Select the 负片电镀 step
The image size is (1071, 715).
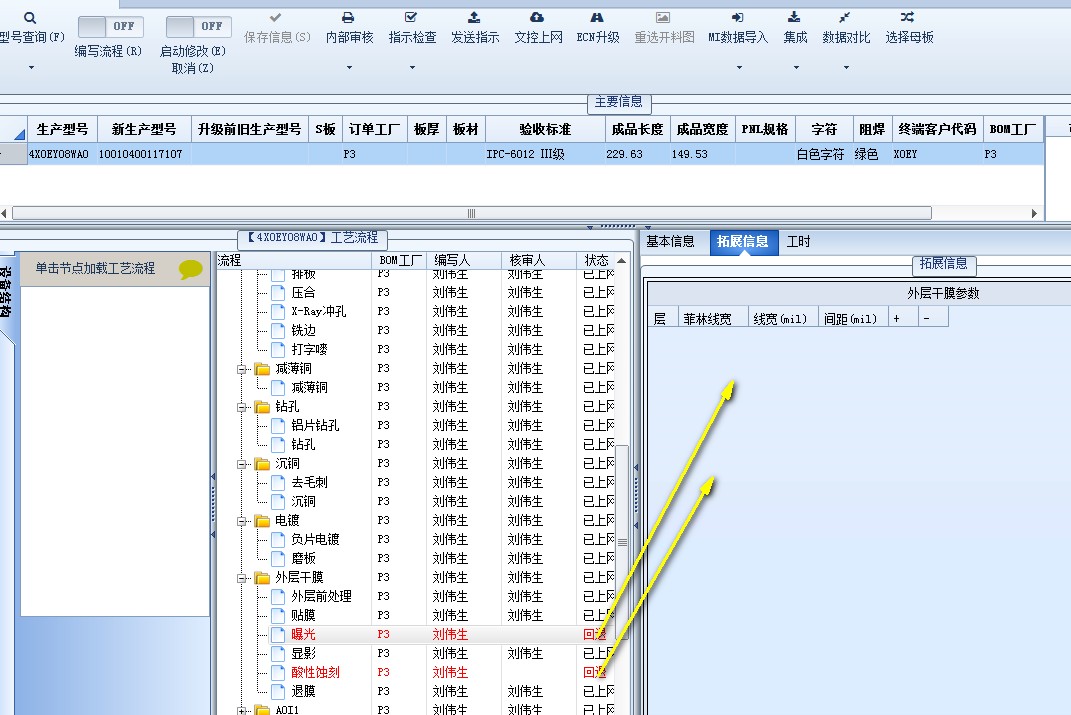click(315, 539)
